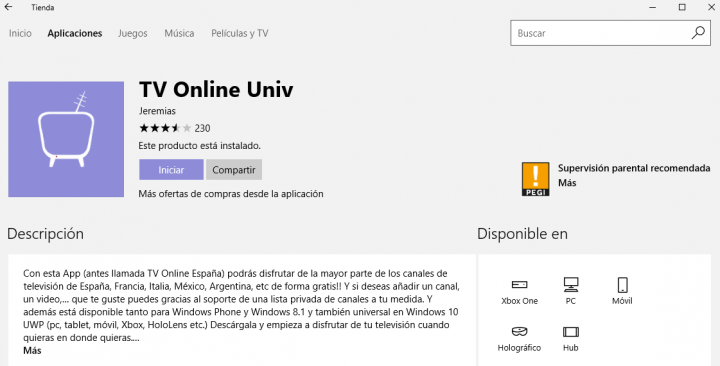Maximize the Tienda window
Image resolution: width=720 pixels, height=366 pixels.
click(x=682, y=7)
